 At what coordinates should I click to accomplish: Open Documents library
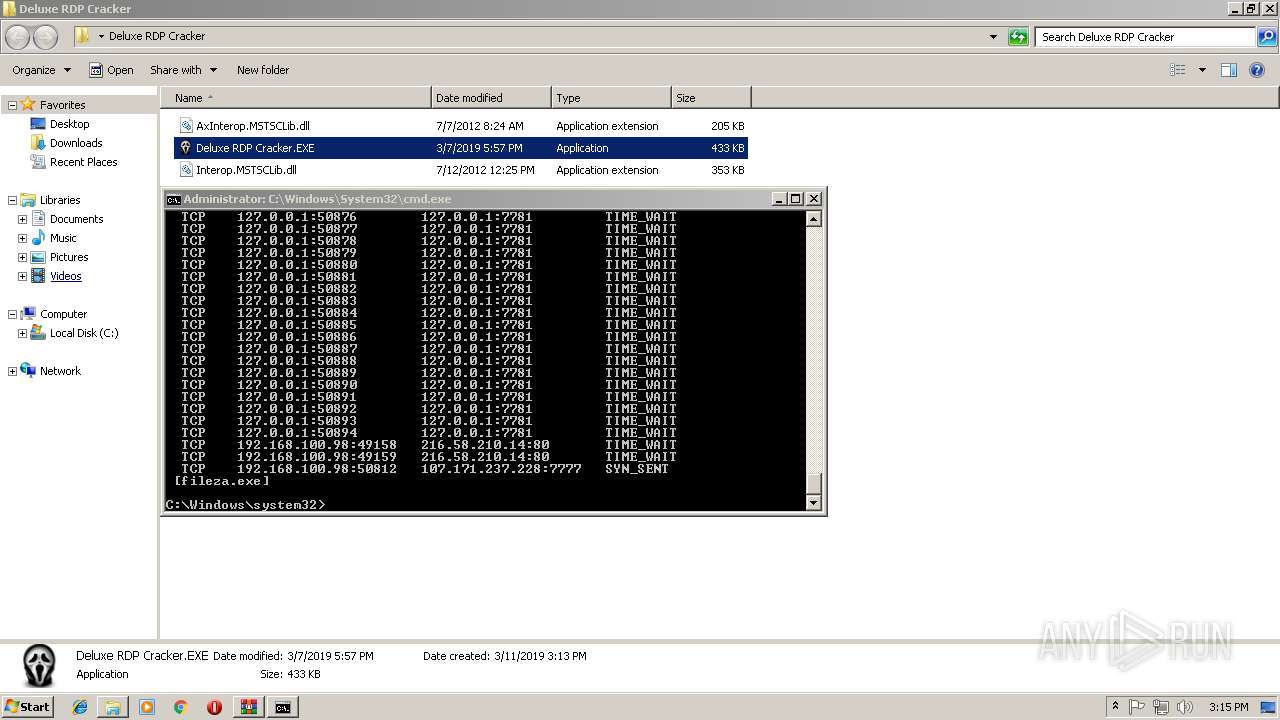pos(76,219)
